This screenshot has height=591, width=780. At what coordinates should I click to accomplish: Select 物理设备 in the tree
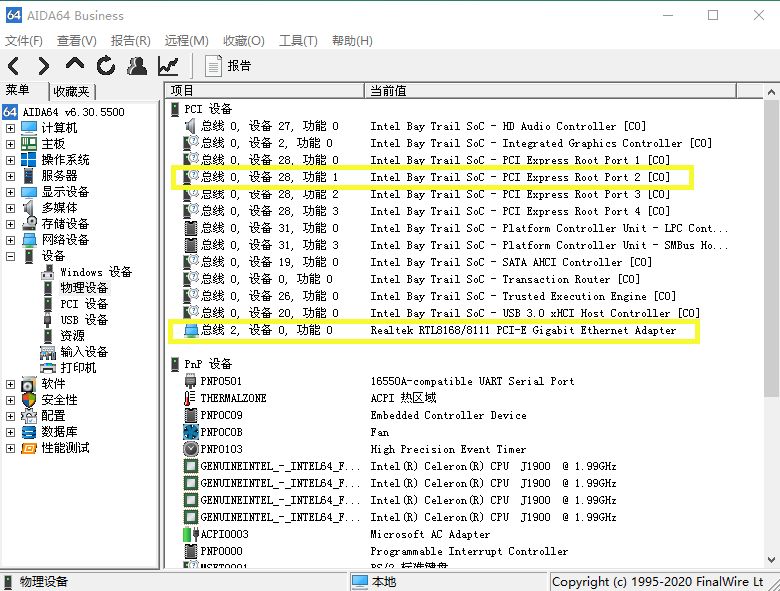[84, 288]
